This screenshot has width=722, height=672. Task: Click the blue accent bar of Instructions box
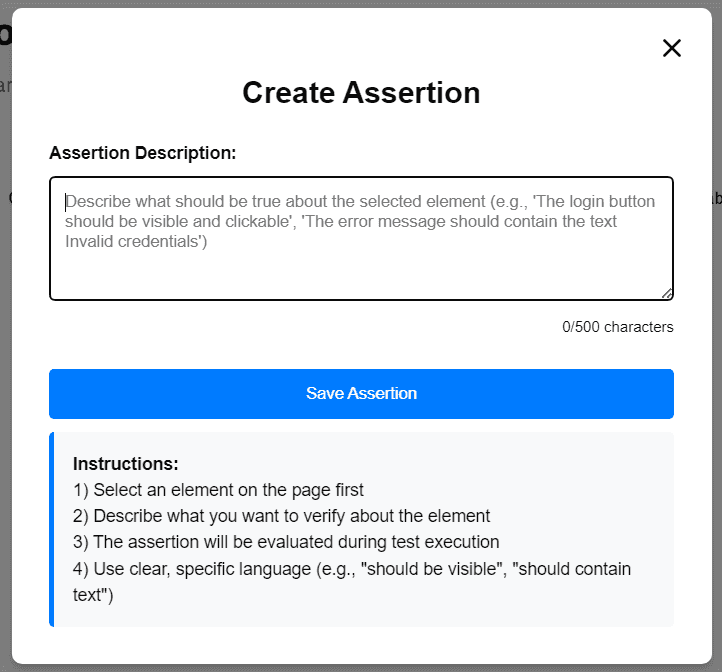[x=52, y=529]
